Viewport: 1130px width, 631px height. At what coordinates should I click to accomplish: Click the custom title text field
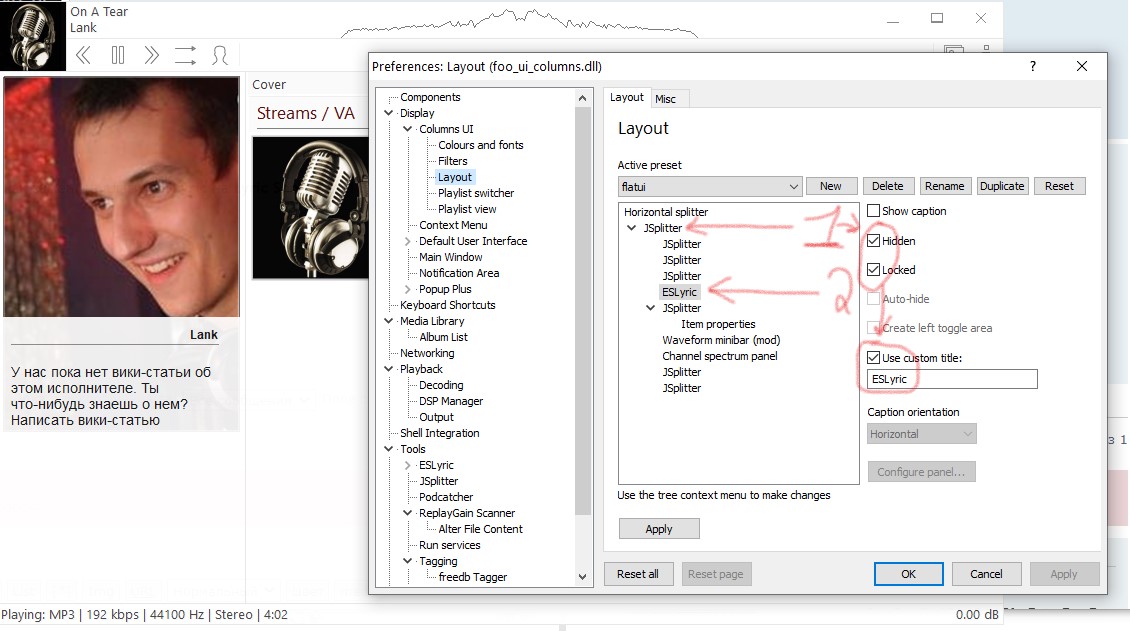coord(952,379)
